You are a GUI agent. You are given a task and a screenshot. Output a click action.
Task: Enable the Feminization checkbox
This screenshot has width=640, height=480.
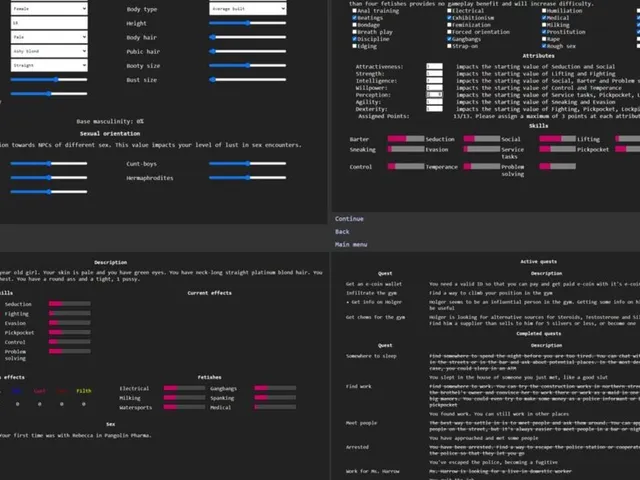click(449, 25)
